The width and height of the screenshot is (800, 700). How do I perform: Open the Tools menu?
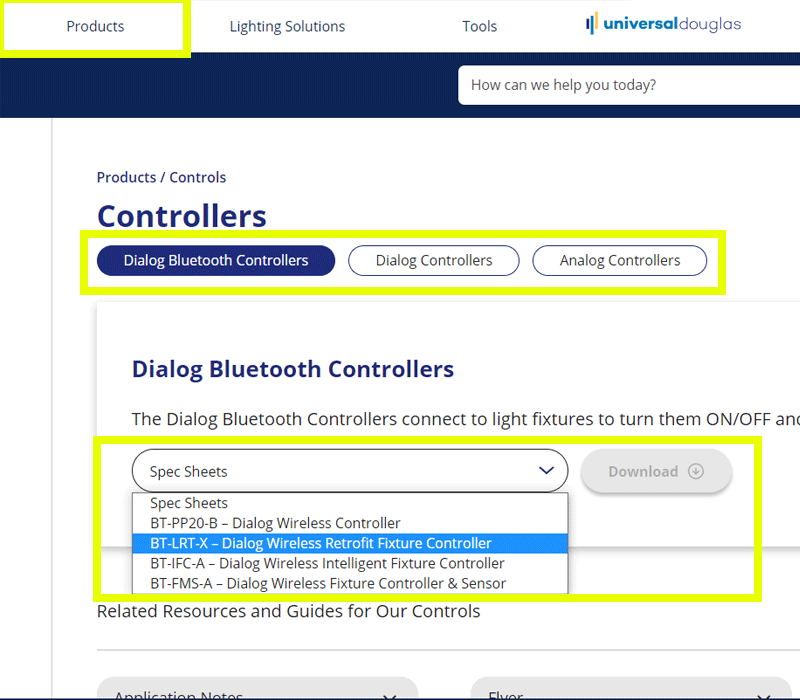[480, 26]
